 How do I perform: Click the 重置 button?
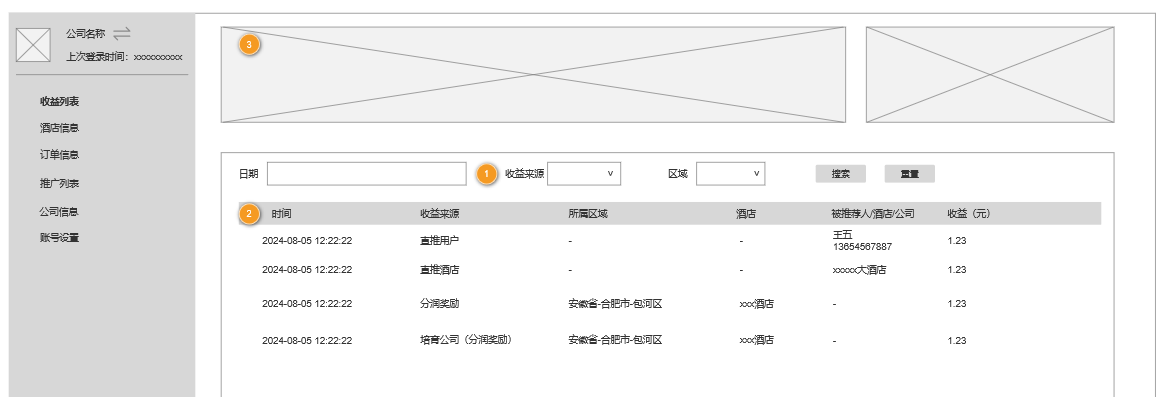click(909, 174)
